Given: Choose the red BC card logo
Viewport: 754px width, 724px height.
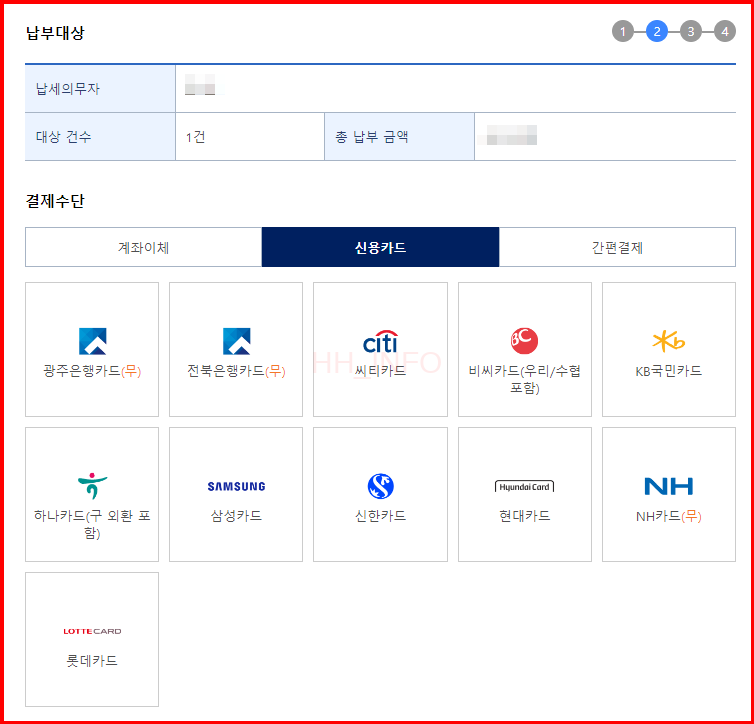Looking at the screenshot, I should tap(524, 341).
